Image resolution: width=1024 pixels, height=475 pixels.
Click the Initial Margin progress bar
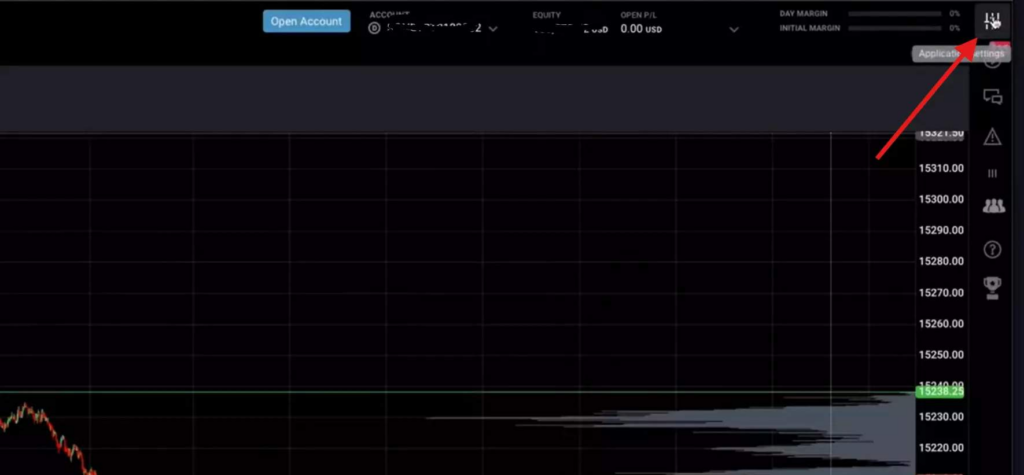[x=894, y=28]
